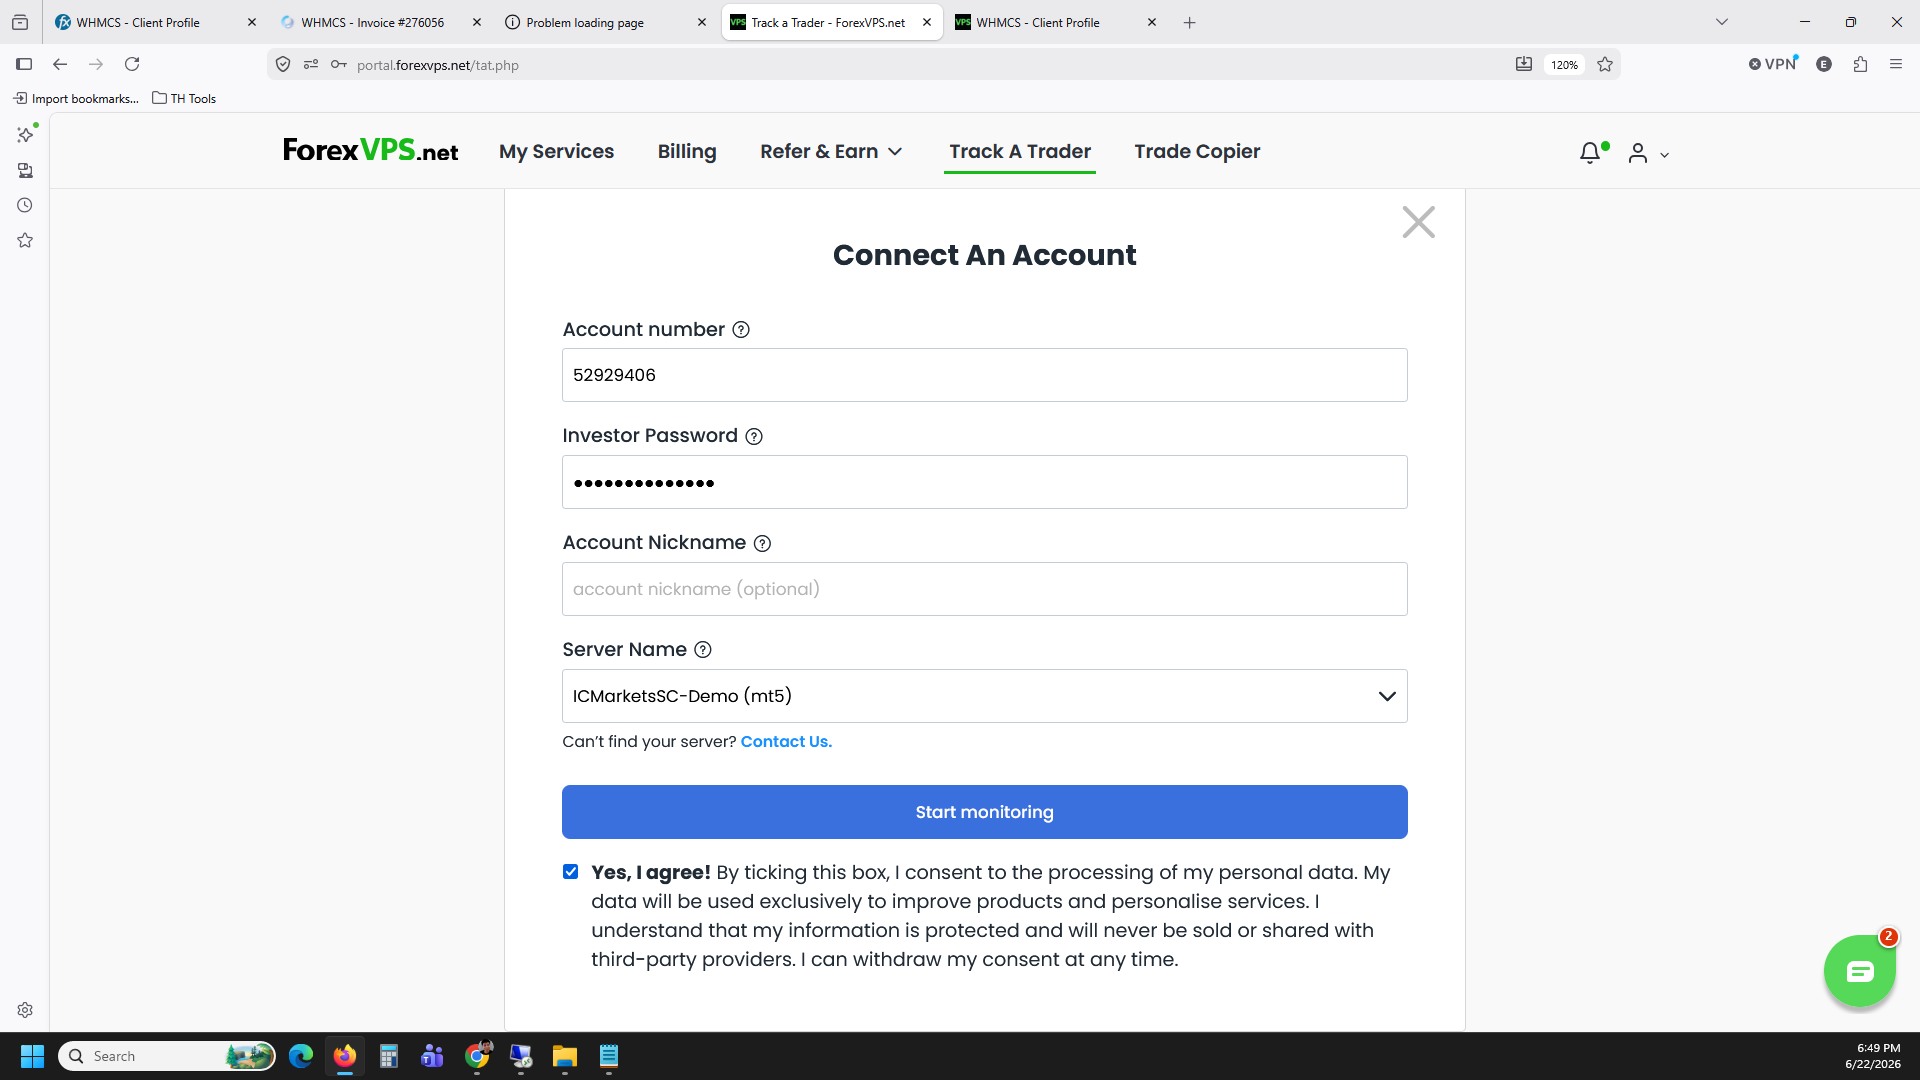
Task: Expand the Server Name dropdown
Action: tap(984, 696)
